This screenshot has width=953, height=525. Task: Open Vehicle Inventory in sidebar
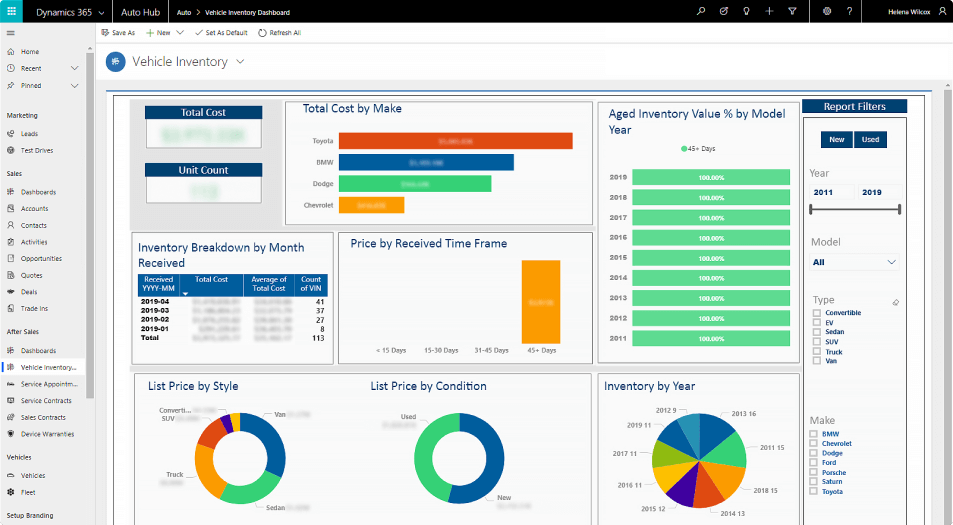point(43,368)
